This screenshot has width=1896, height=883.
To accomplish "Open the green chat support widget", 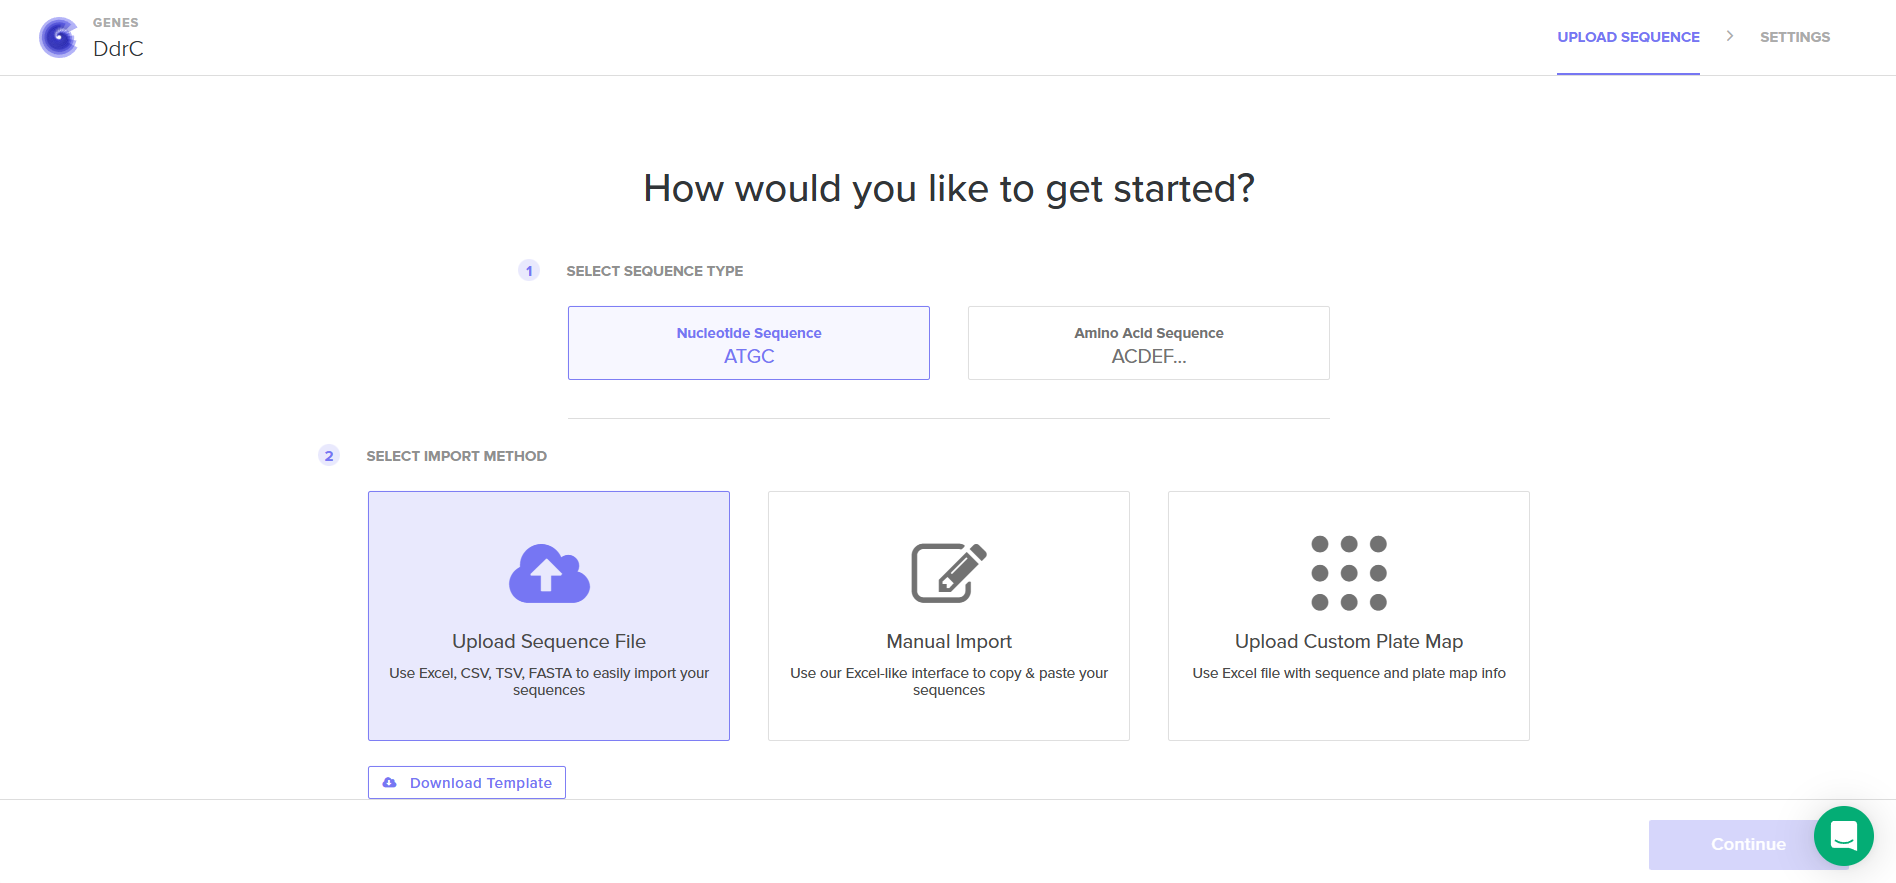I will 1843,835.
